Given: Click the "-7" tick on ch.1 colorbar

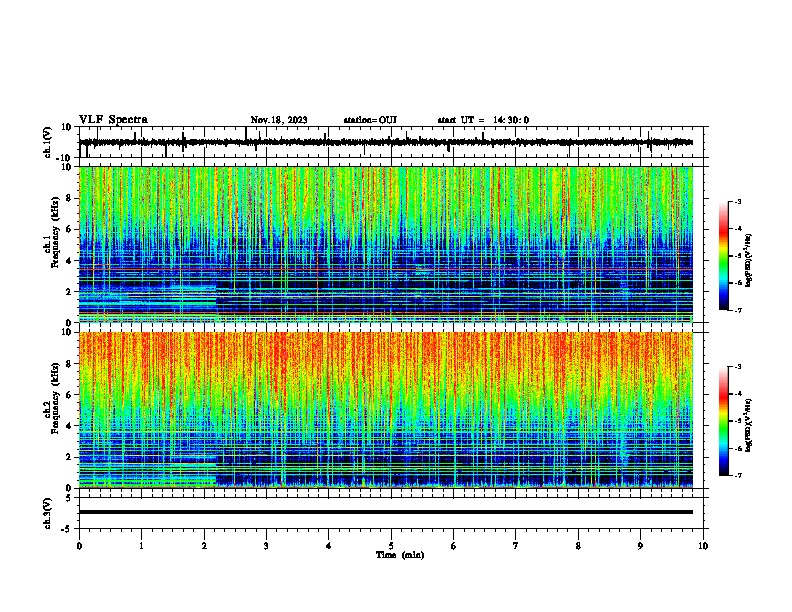Looking at the screenshot, I should (x=737, y=310).
